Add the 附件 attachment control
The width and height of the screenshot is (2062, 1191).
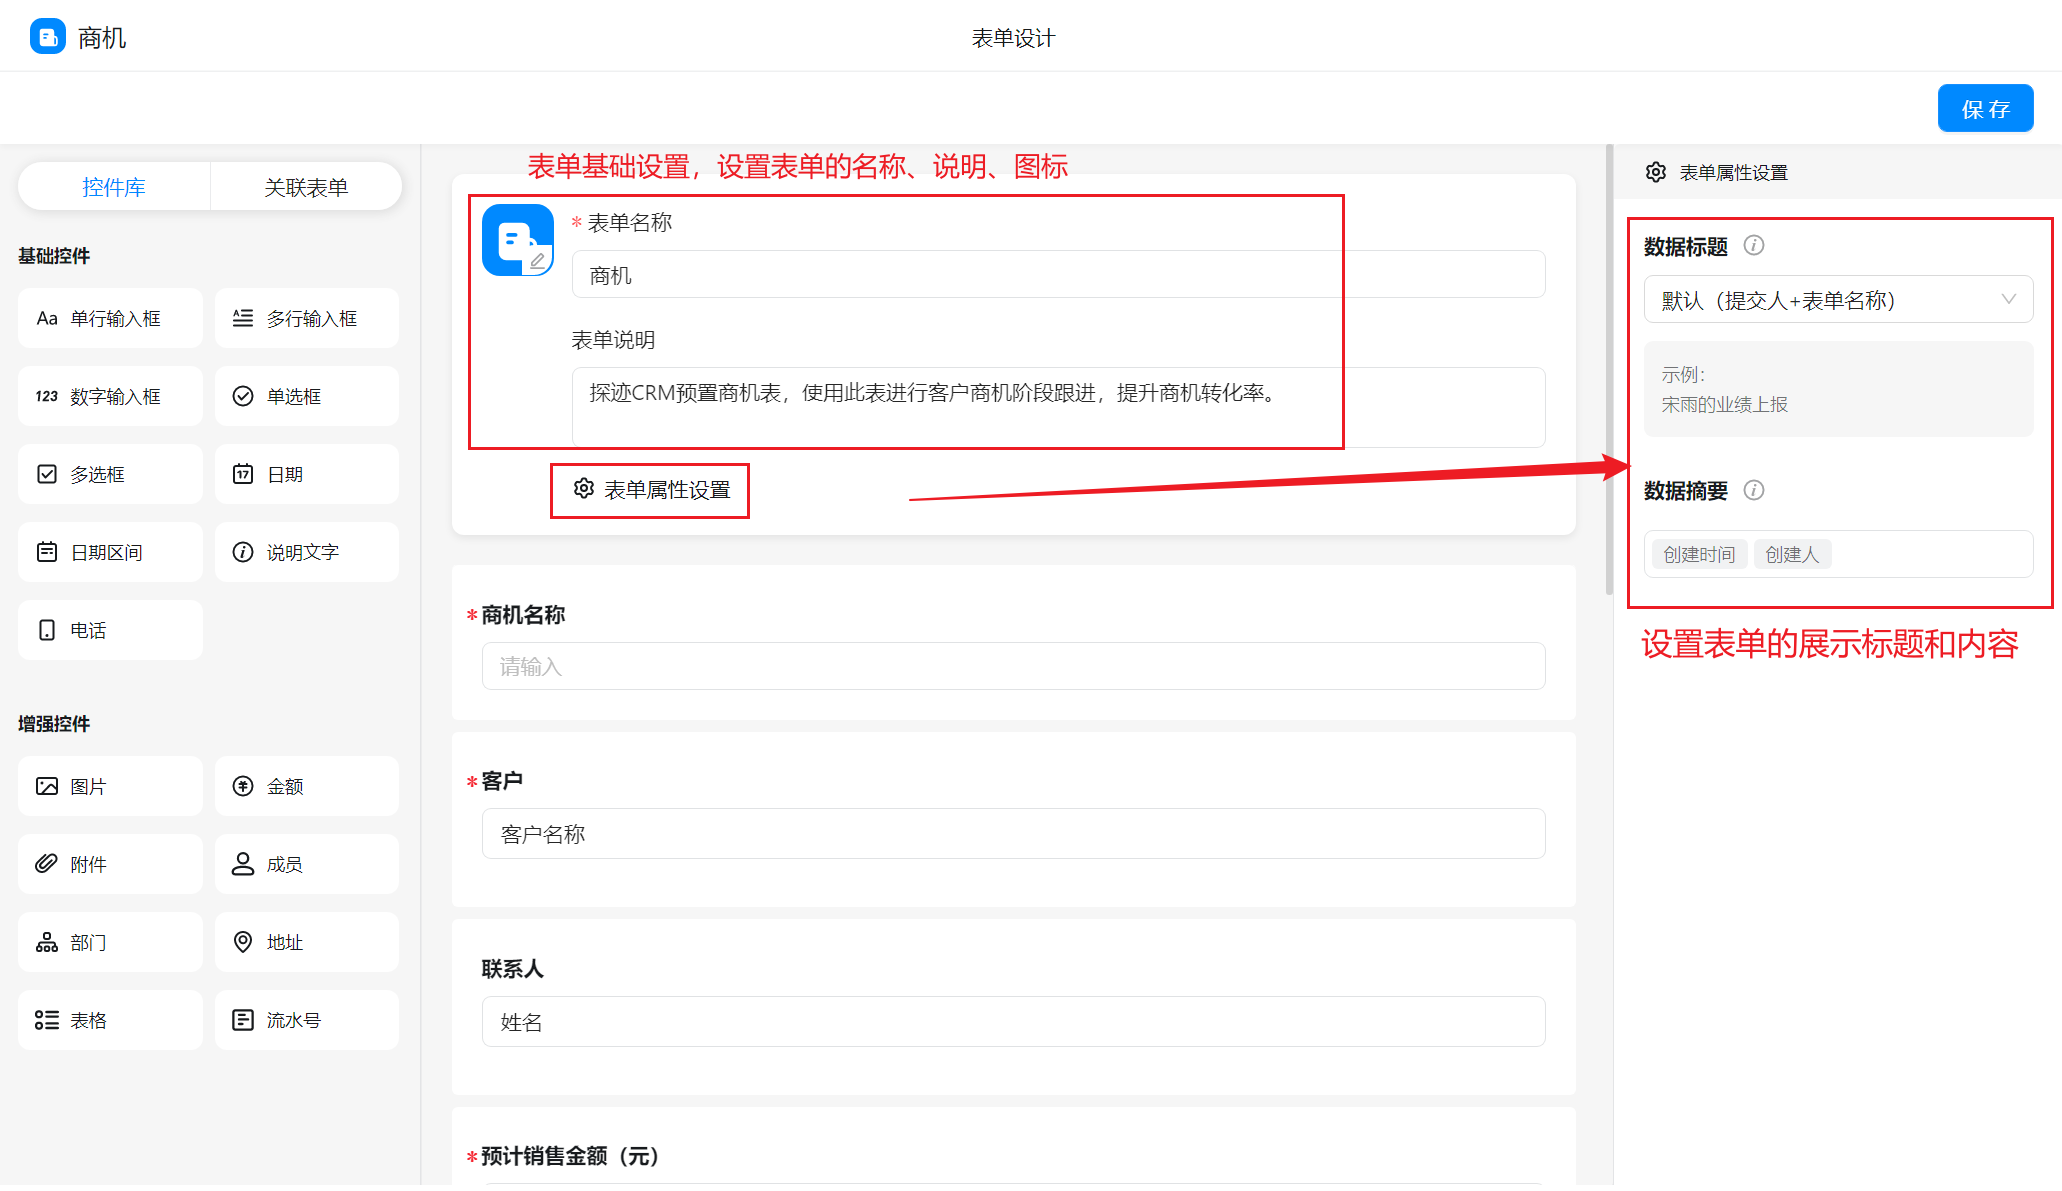pos(110,864)
